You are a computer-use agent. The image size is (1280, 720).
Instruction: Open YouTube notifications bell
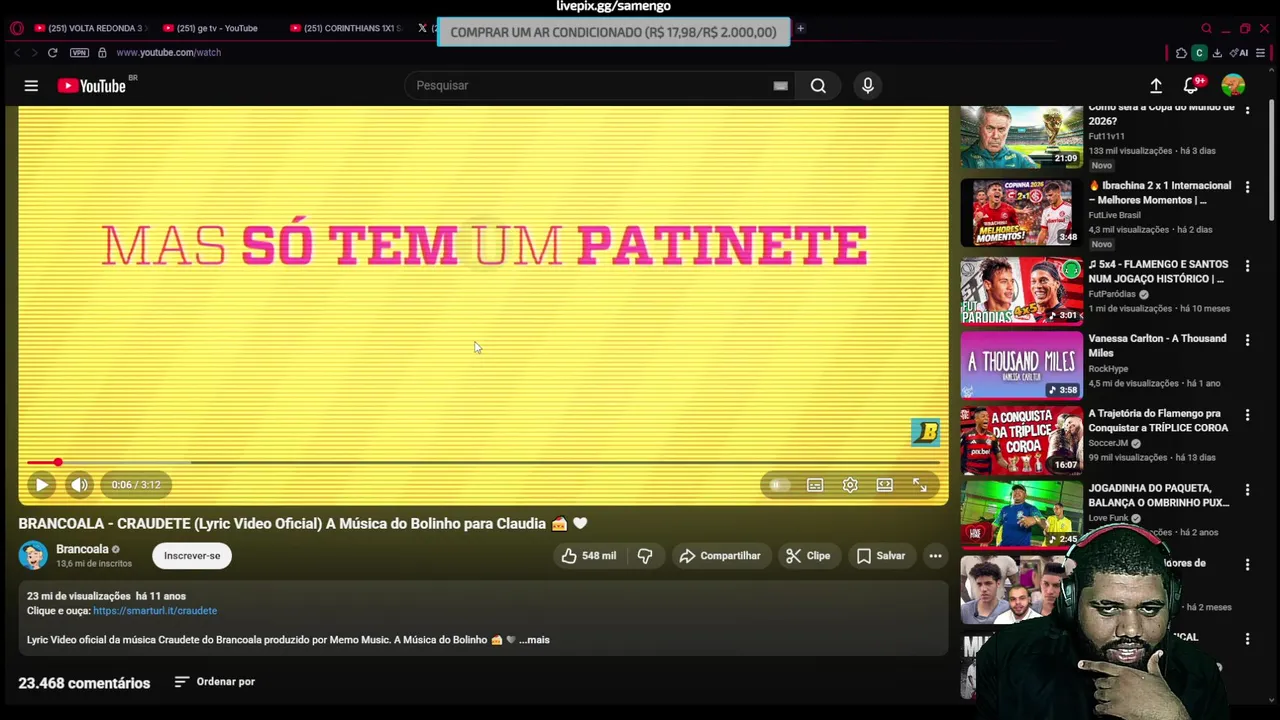[x=1192, y=86]
